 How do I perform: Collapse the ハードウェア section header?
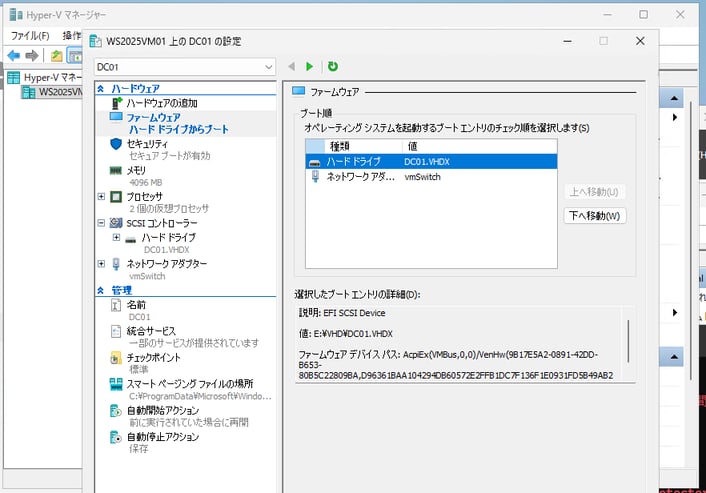[100, 89]
